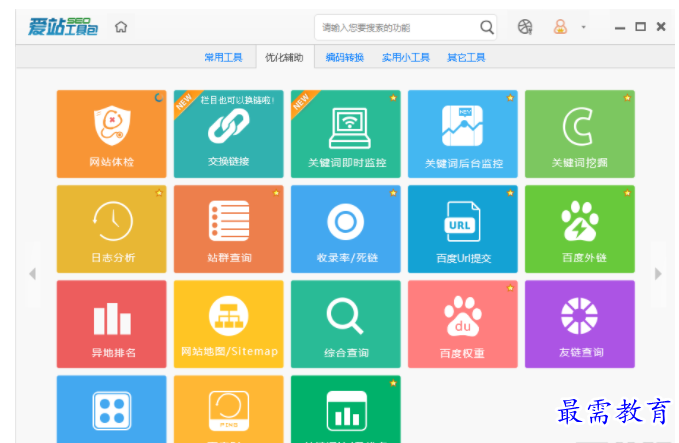Launch the 异地排名 tool

tap(111, 324)
